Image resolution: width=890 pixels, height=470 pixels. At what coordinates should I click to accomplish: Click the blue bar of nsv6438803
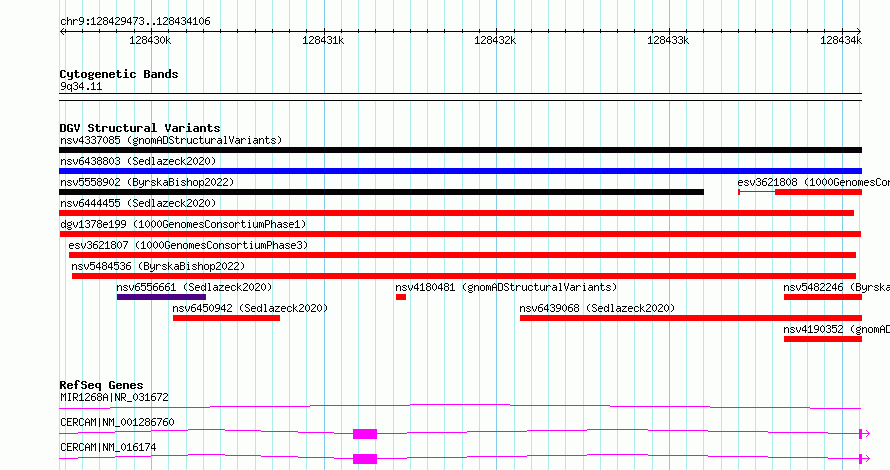tap(460, 171)
